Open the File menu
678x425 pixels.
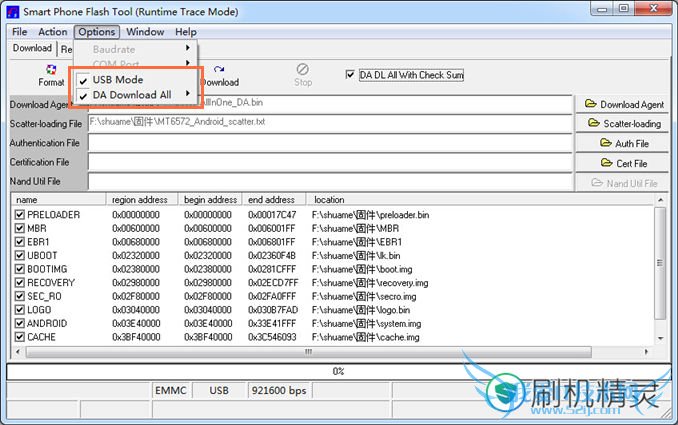coord(19,32)
